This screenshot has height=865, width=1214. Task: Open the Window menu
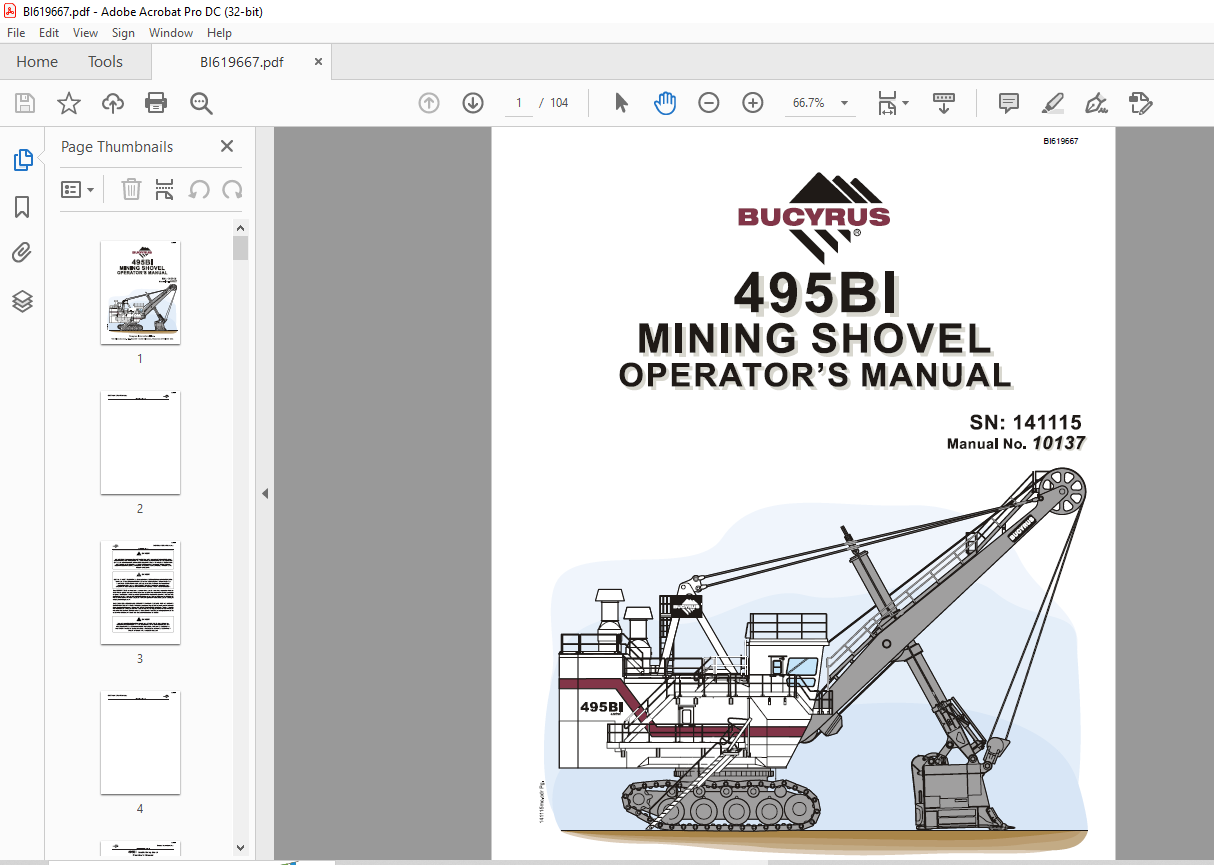(x=171, y=33)
